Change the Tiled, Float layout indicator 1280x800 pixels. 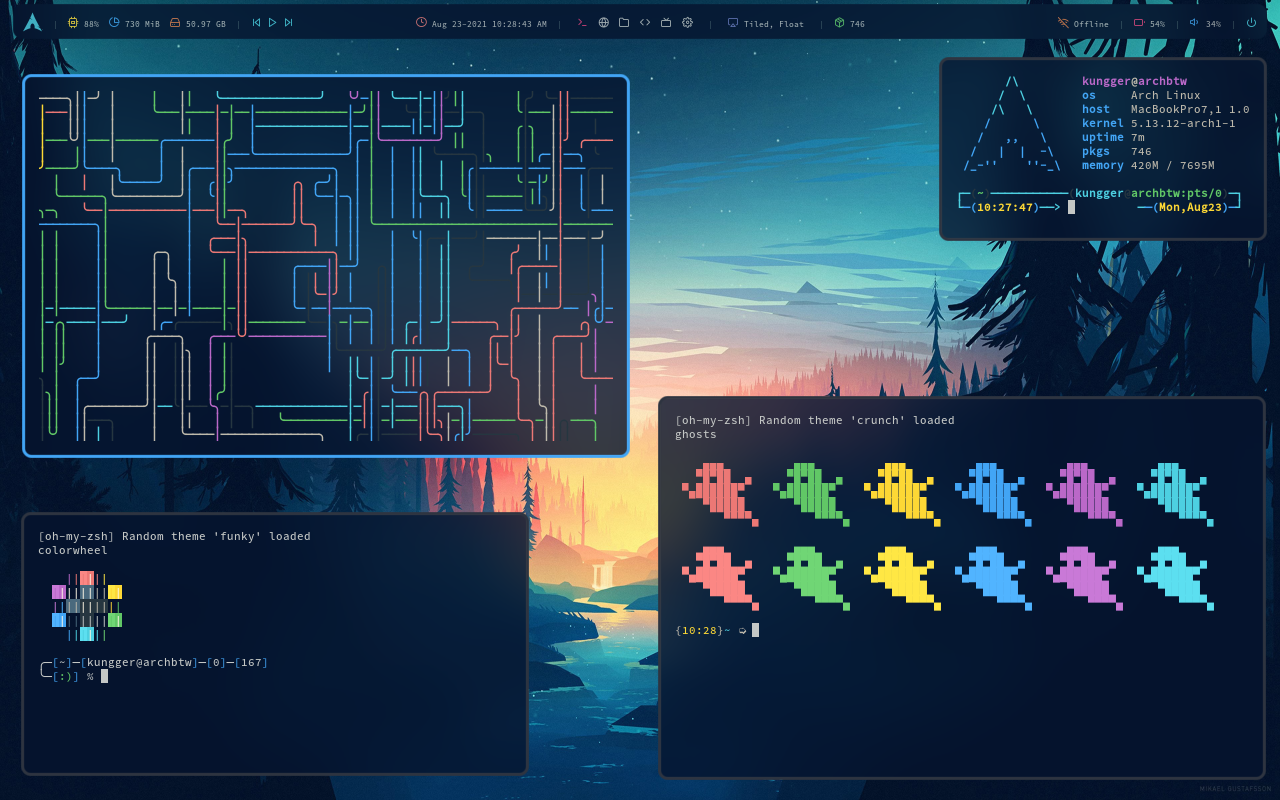pos(765,23)
